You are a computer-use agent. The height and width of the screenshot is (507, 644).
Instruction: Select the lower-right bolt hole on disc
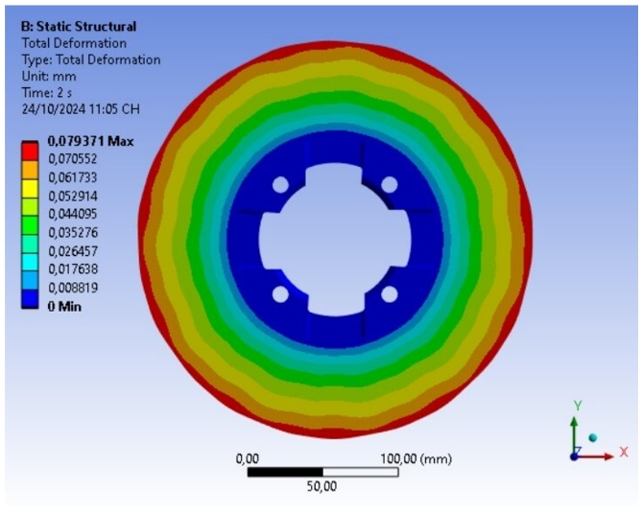[x=389, y=294]
